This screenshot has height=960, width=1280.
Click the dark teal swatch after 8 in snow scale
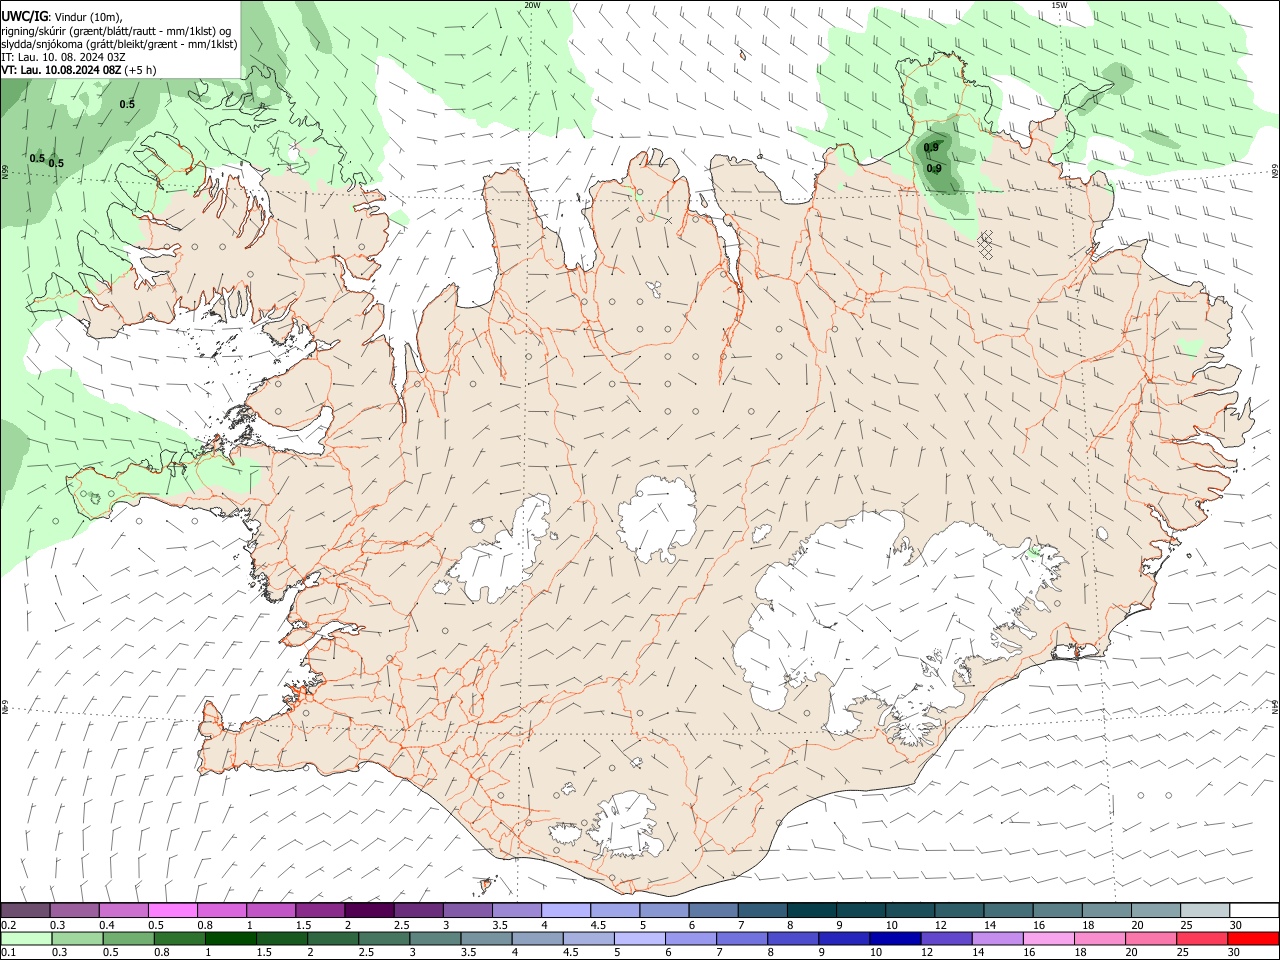tap(811, 910)
